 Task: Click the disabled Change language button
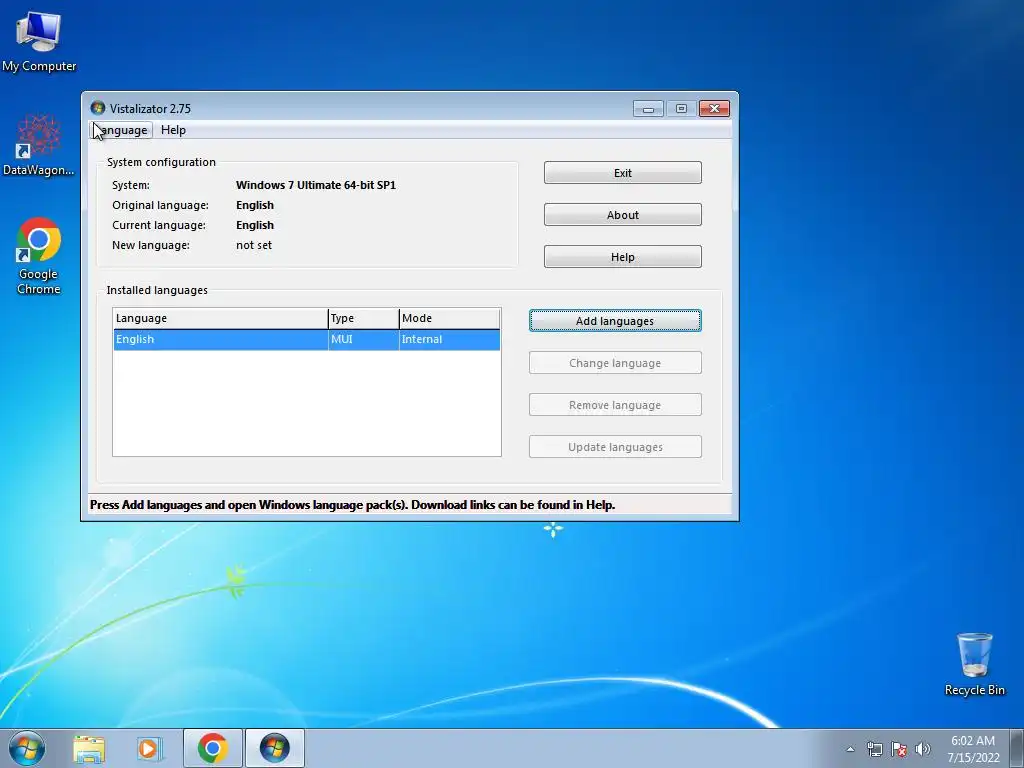[615, 363]
